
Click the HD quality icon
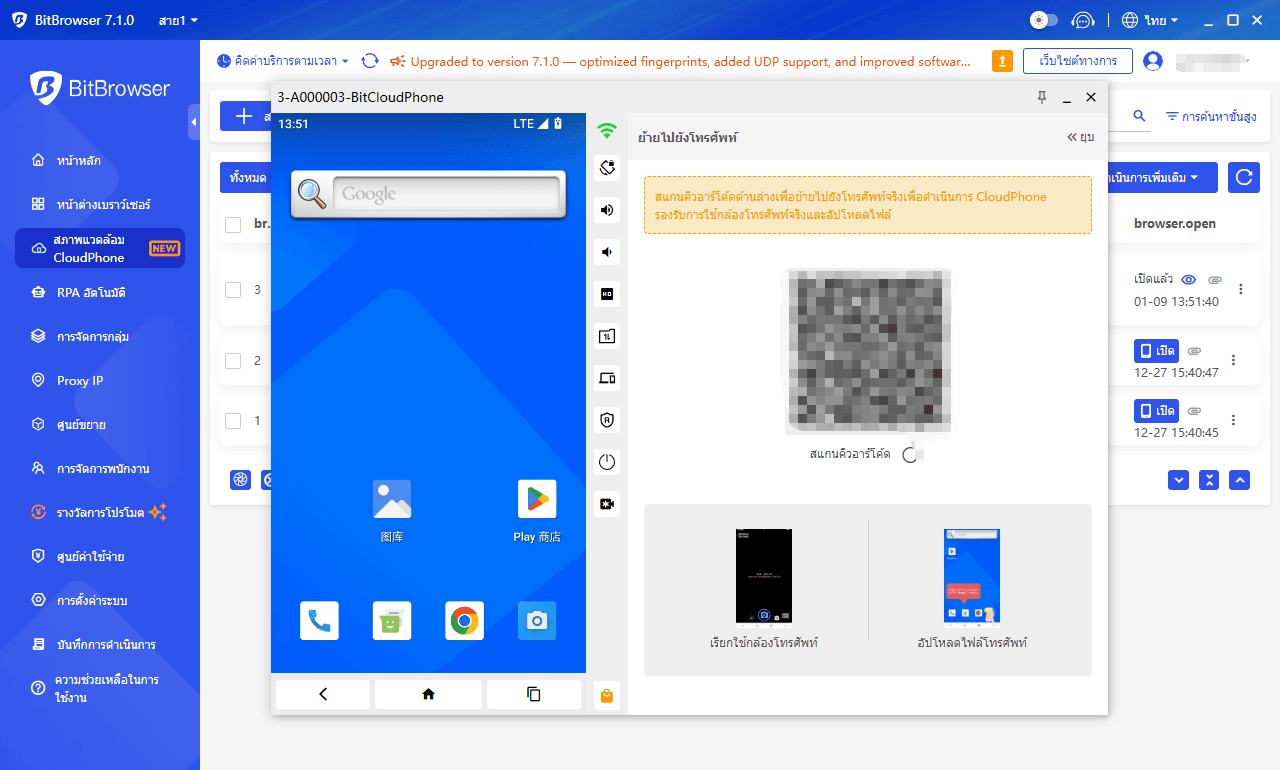click(606, 294)
